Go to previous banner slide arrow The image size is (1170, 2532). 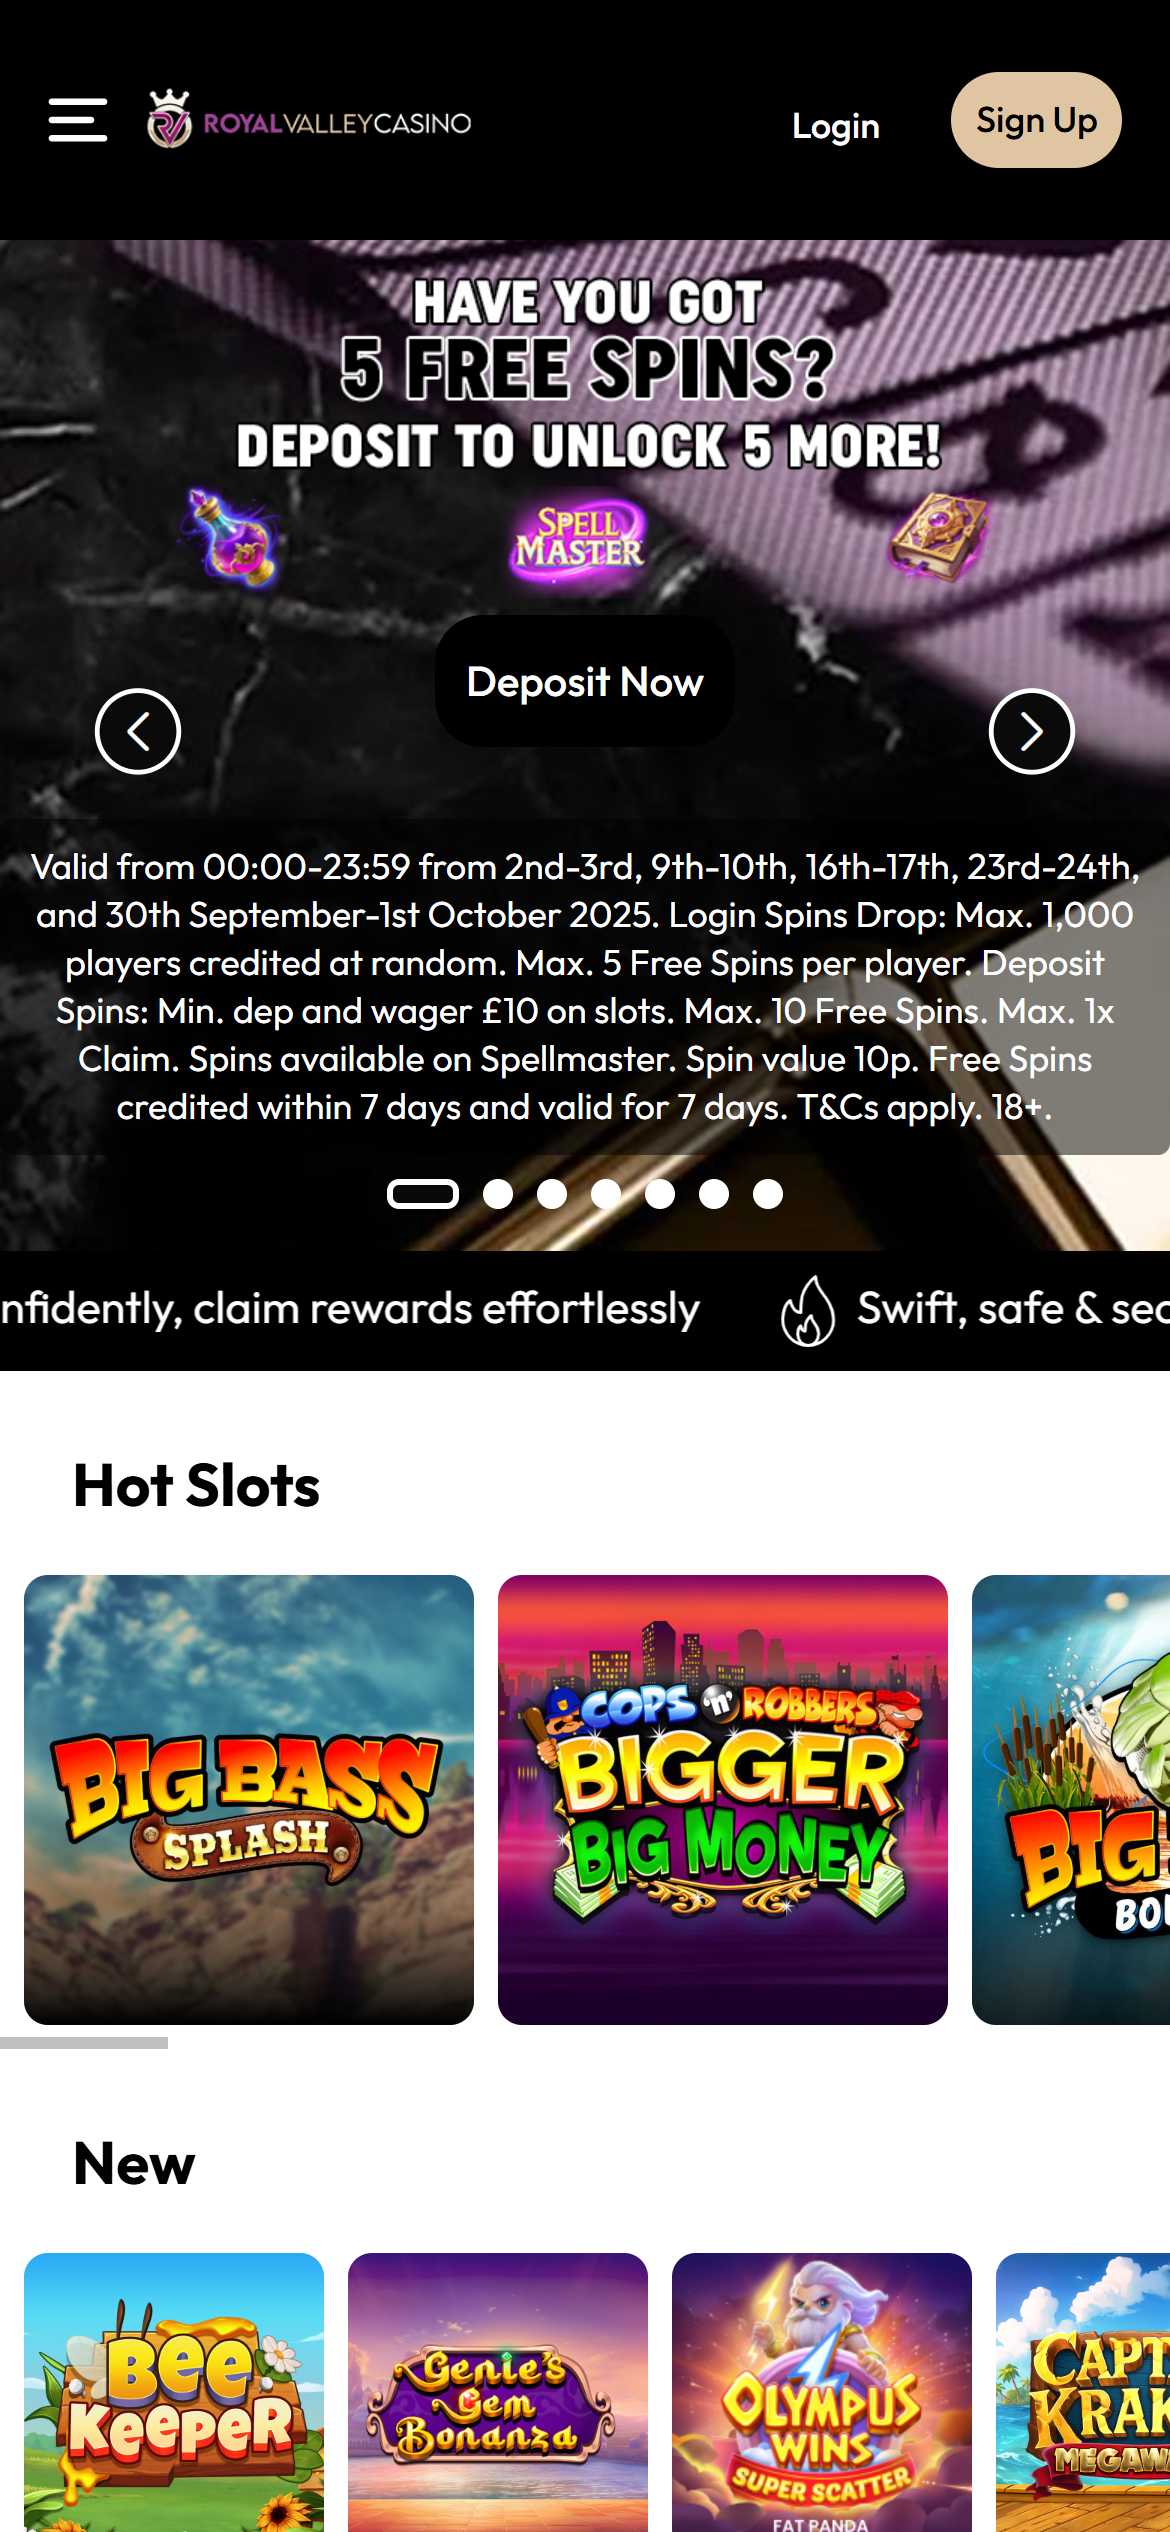pos(138,731)
